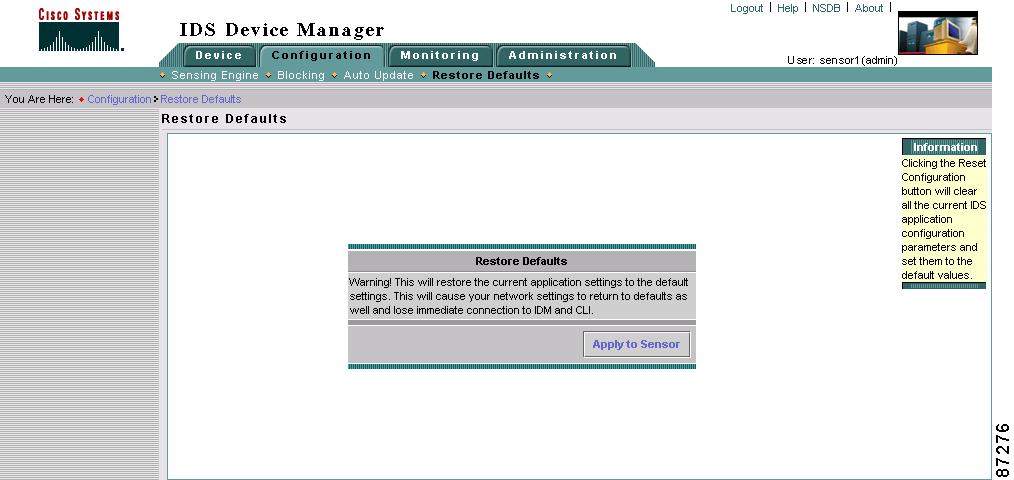Viewport: 1014px width, 480px height.
Task: Select Auto Update in the submenu
Action: (378, 75)
